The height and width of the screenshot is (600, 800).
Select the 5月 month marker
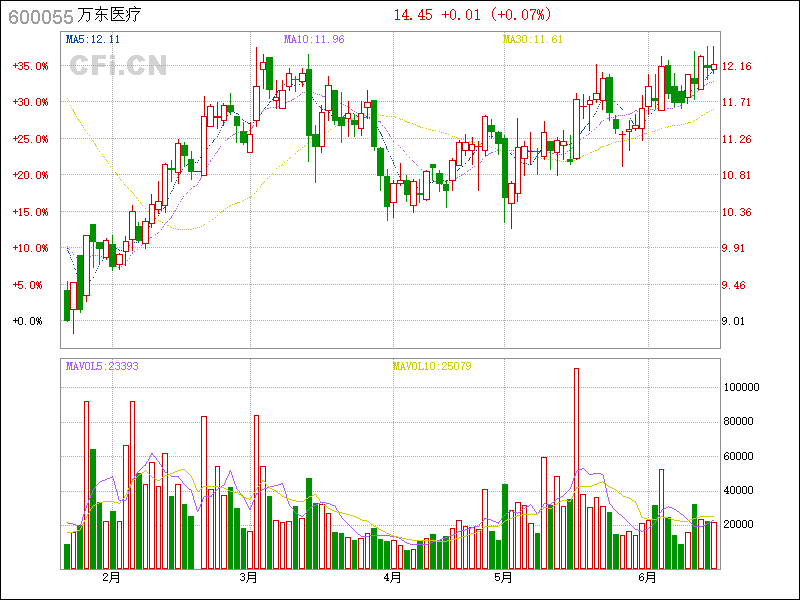(x=504, y=578)
